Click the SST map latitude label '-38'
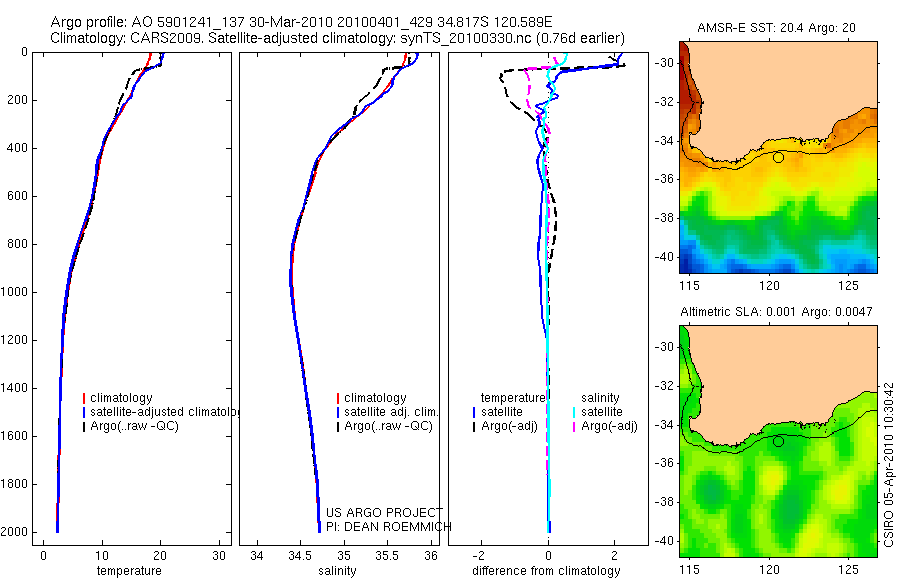 [664, 218]
